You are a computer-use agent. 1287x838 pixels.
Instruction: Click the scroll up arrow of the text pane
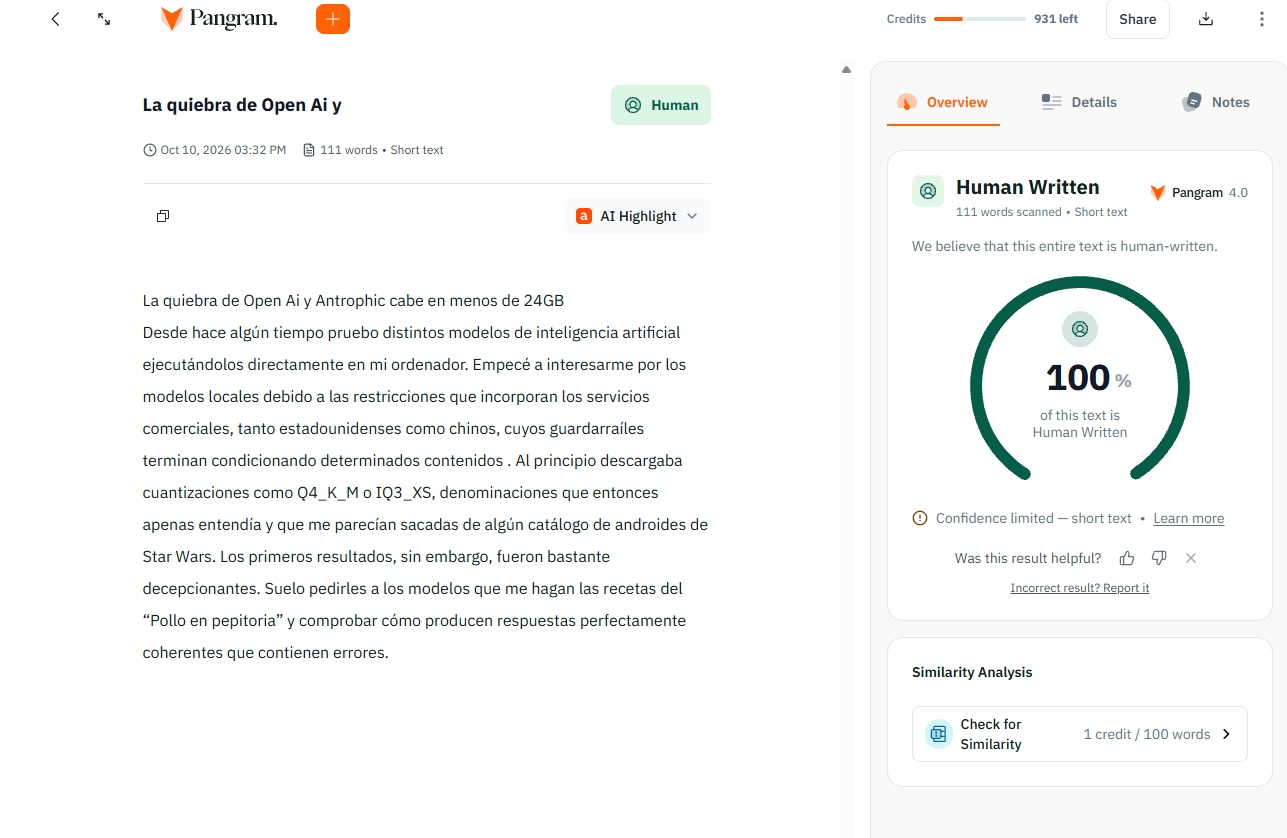[x=846, y=70]
